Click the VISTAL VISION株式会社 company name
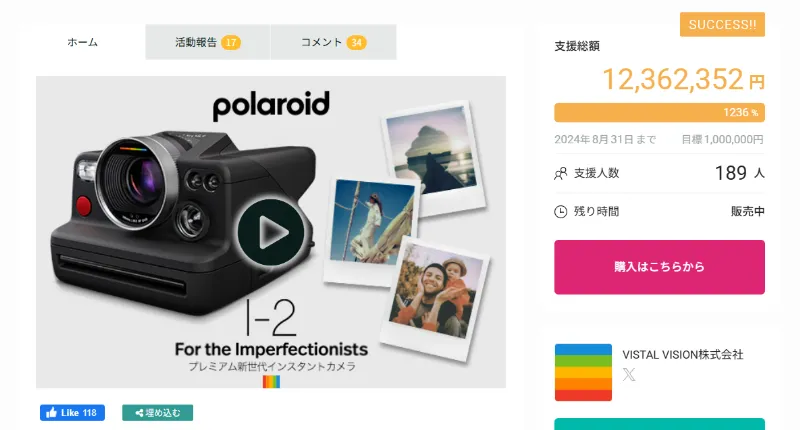The height and width of the screenshot is (430, 800). click(683, 355)
